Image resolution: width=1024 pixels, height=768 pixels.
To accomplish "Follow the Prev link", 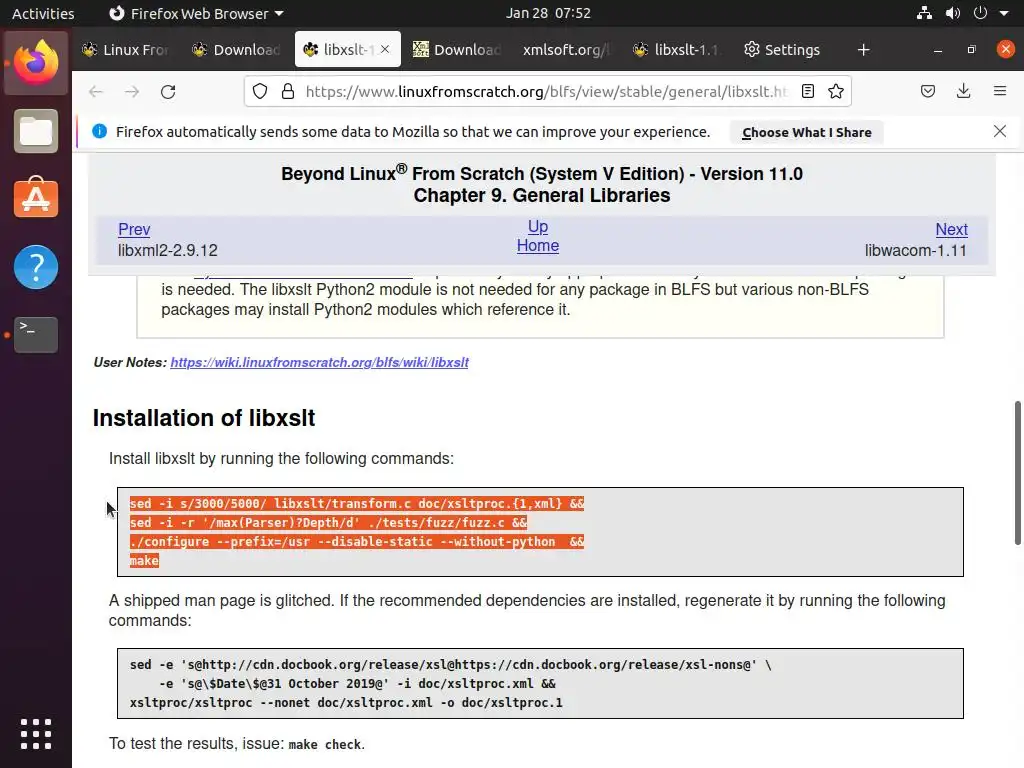I will [134, 229].
